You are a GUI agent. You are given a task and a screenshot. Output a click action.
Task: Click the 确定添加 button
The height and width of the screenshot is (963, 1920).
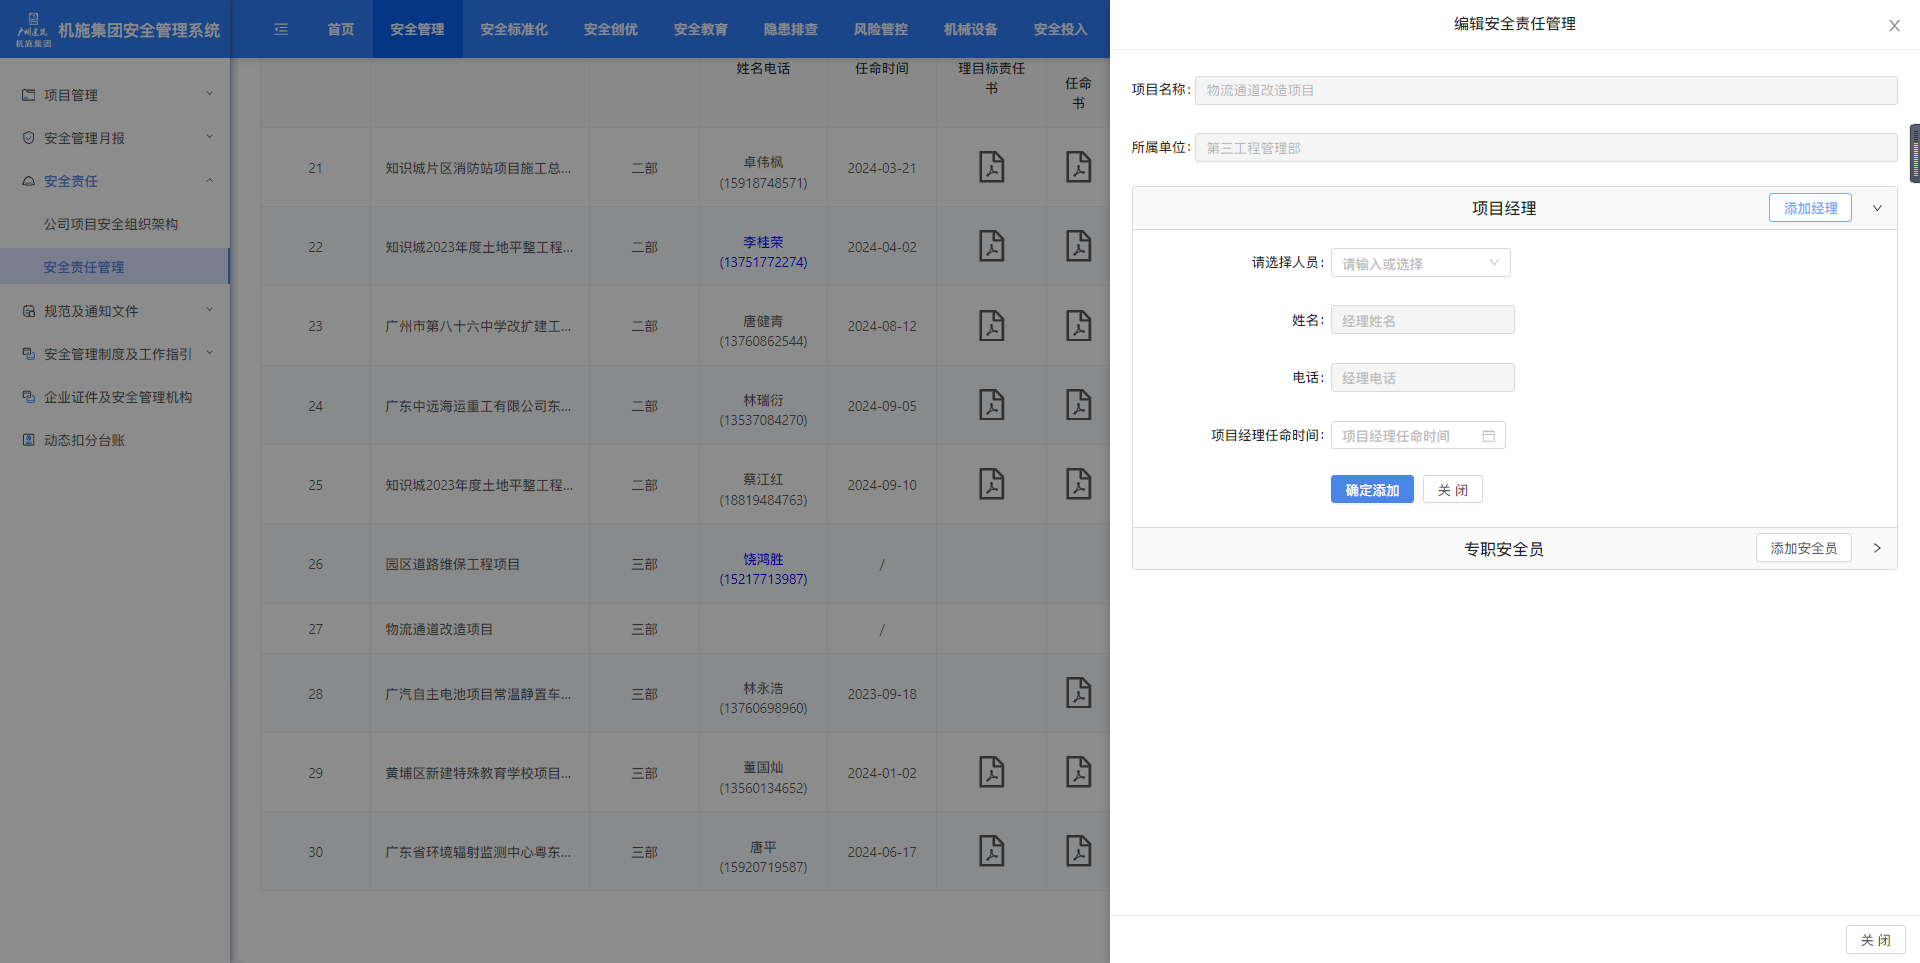pos(1371,490)
